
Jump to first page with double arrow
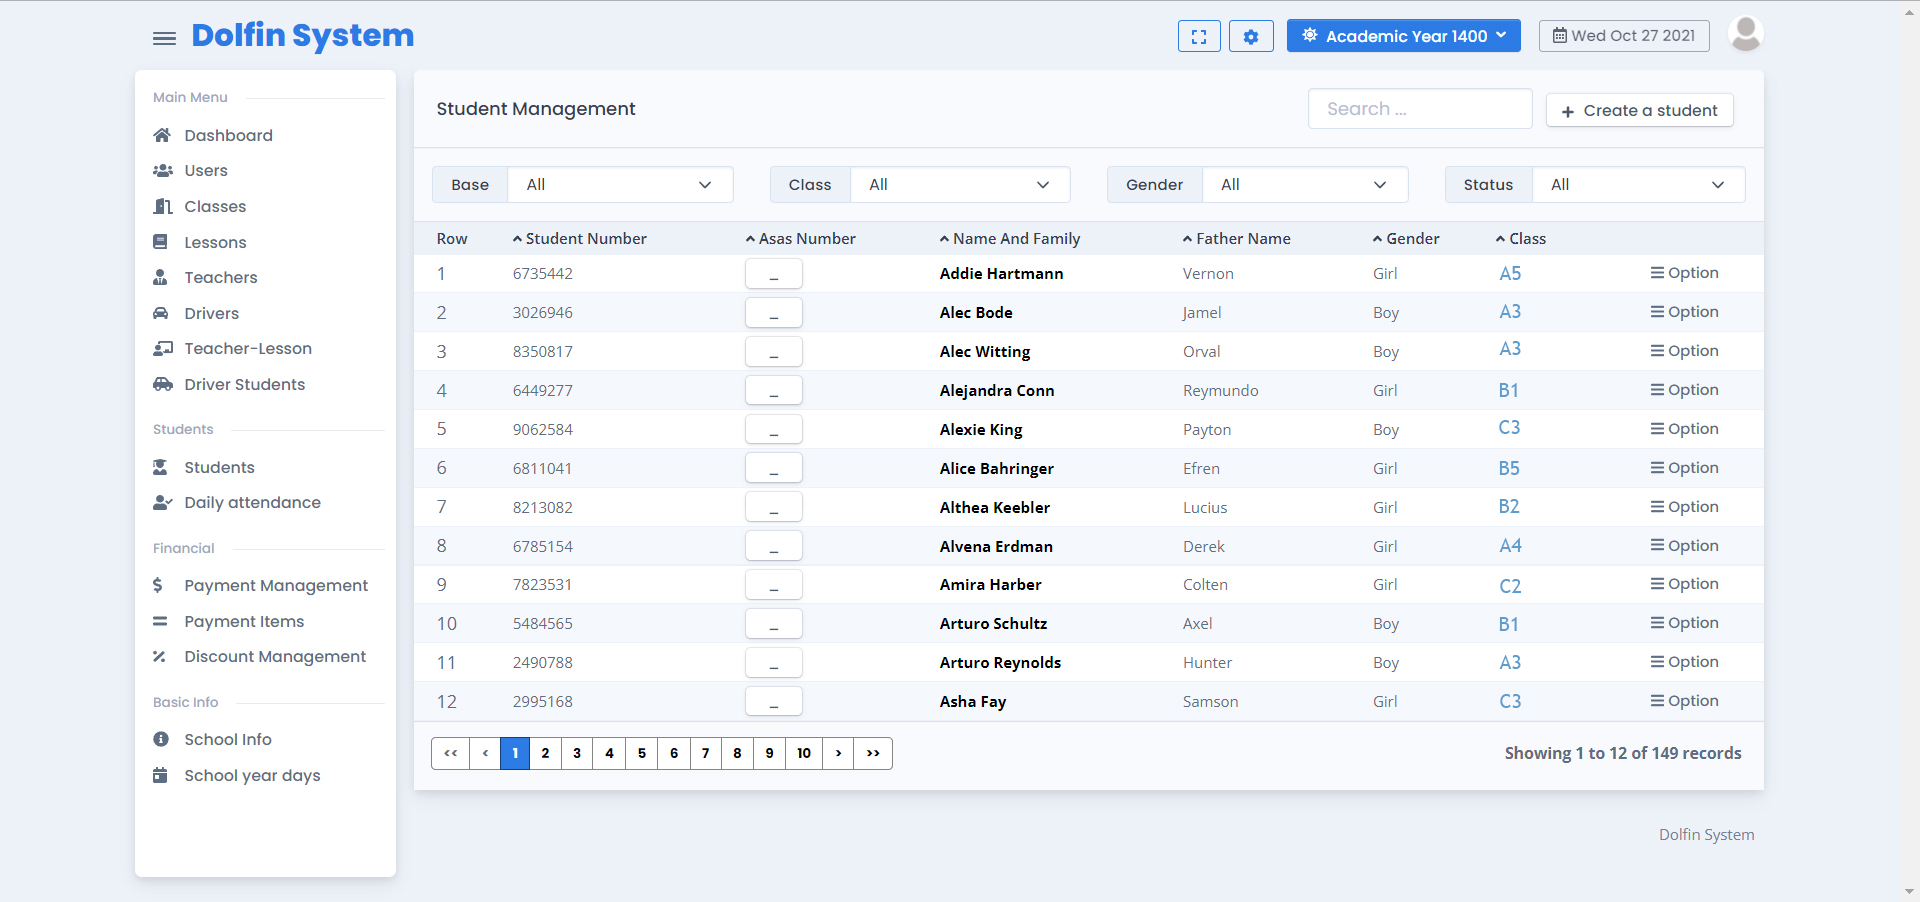pyautogui.click(x=450, y=753)
